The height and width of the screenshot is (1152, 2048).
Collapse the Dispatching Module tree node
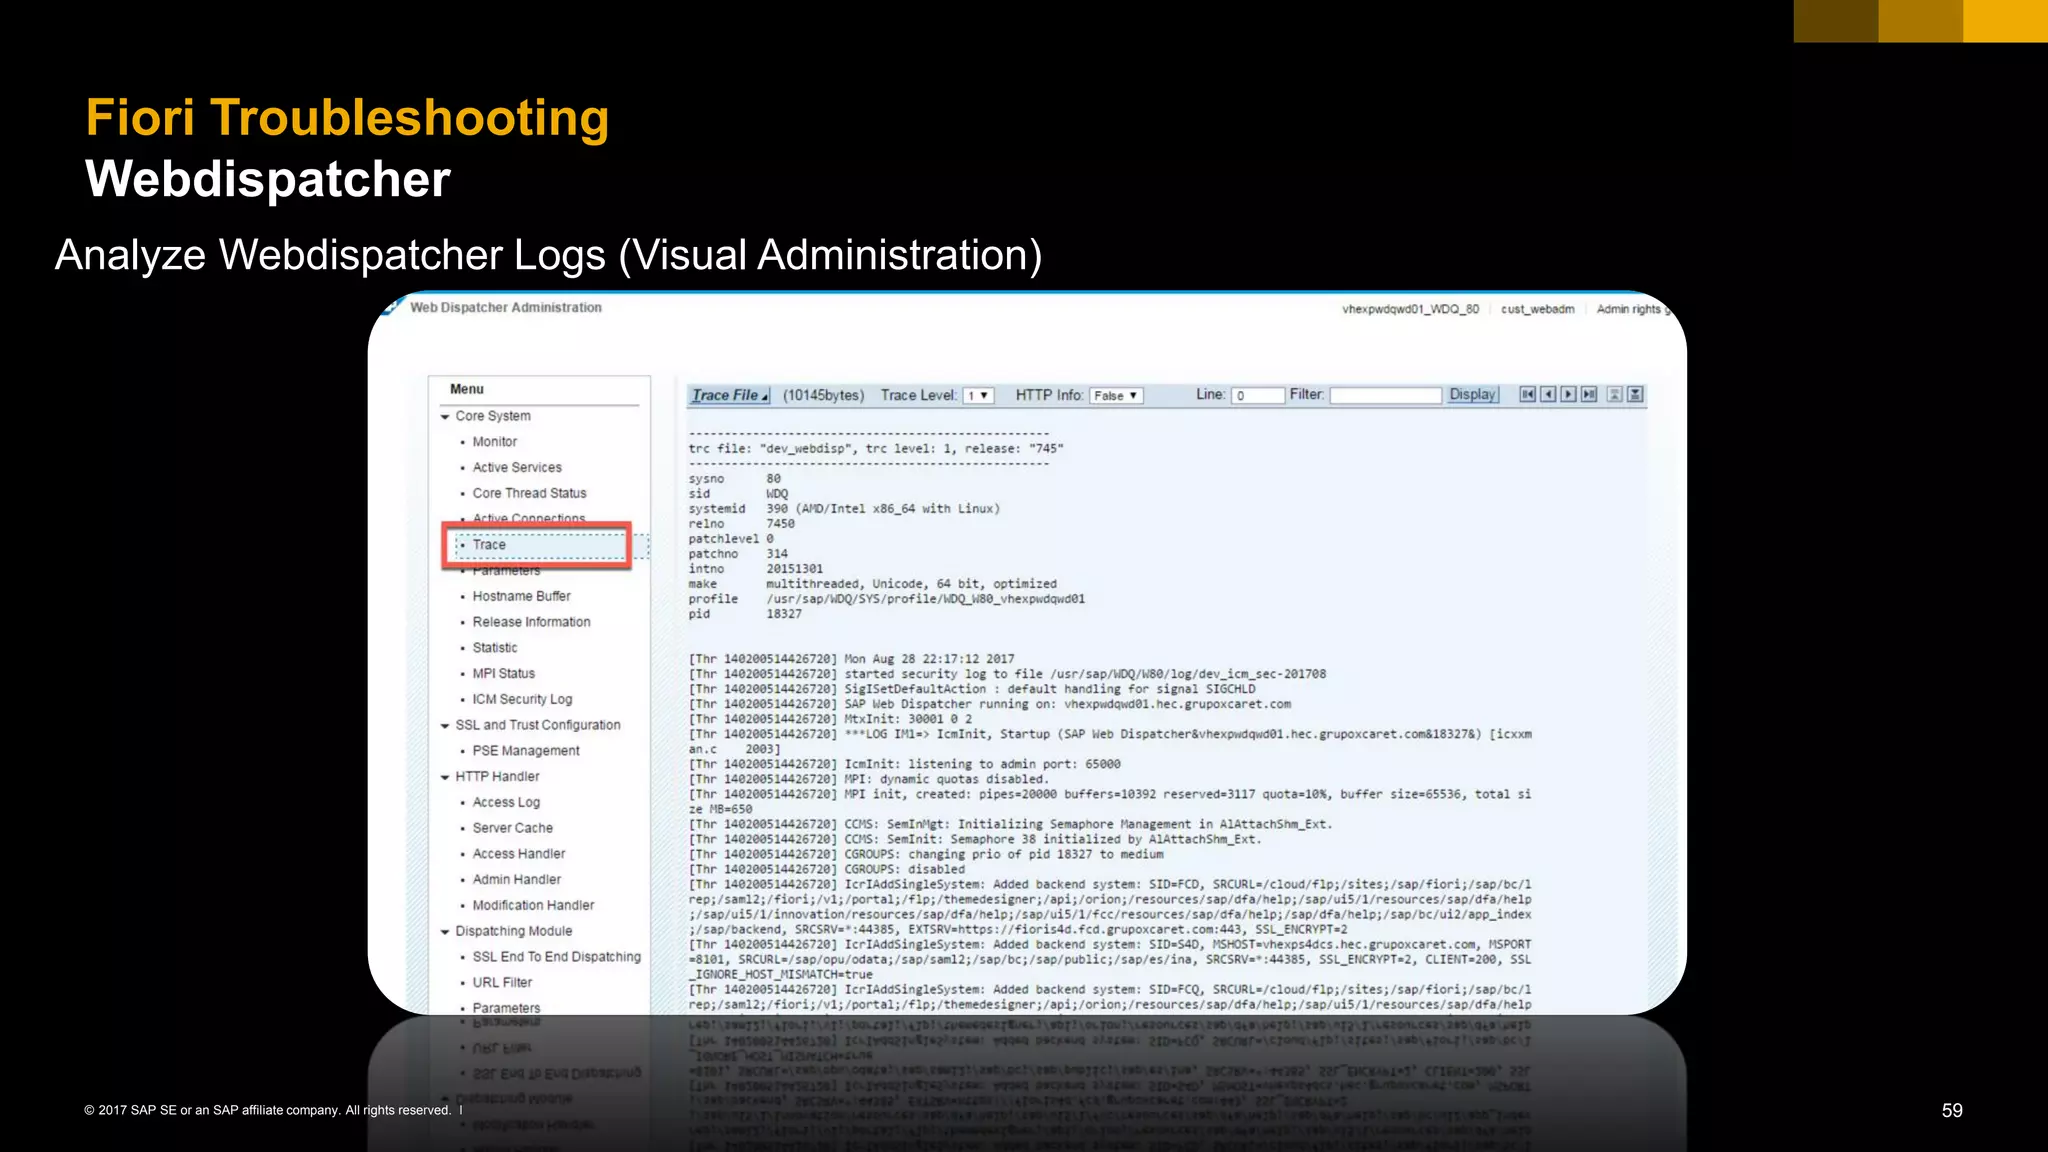pos(445,931)
